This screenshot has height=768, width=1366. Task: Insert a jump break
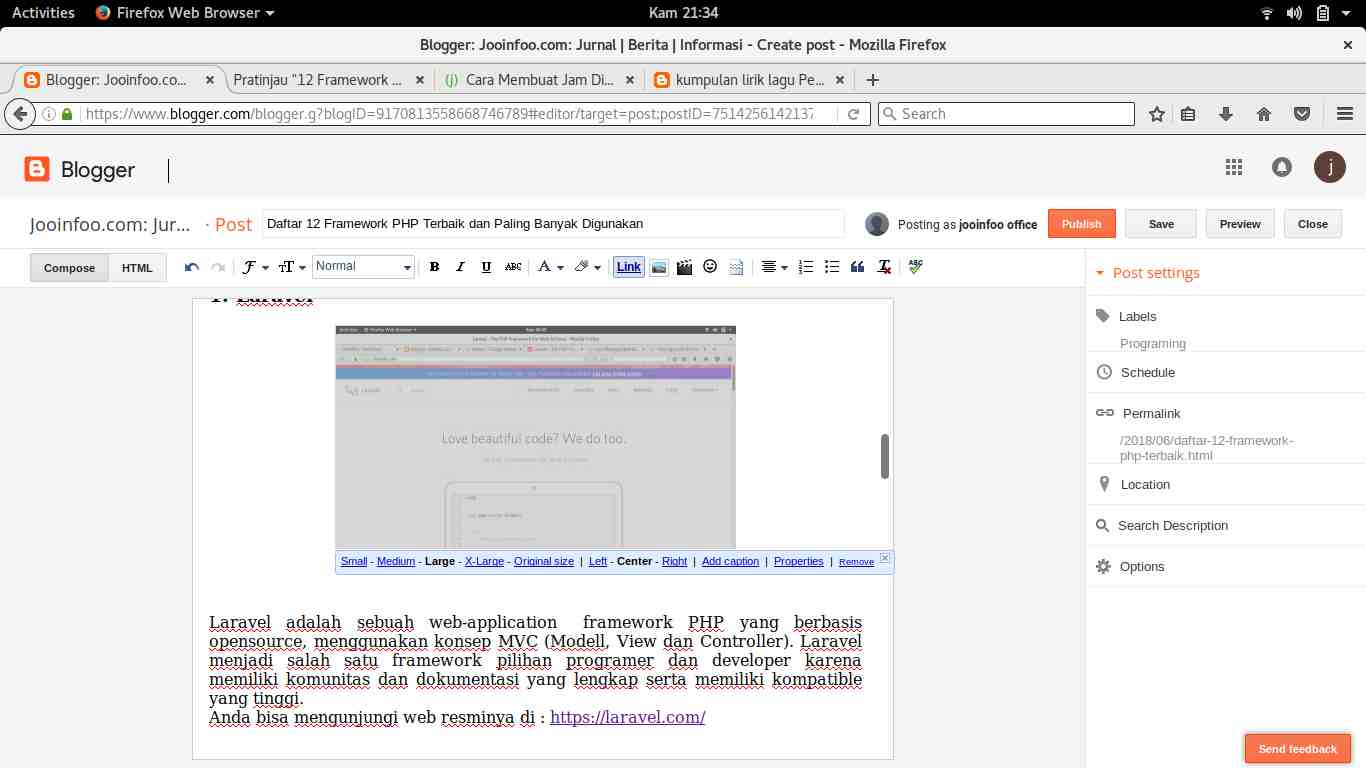tap(736, 267)
